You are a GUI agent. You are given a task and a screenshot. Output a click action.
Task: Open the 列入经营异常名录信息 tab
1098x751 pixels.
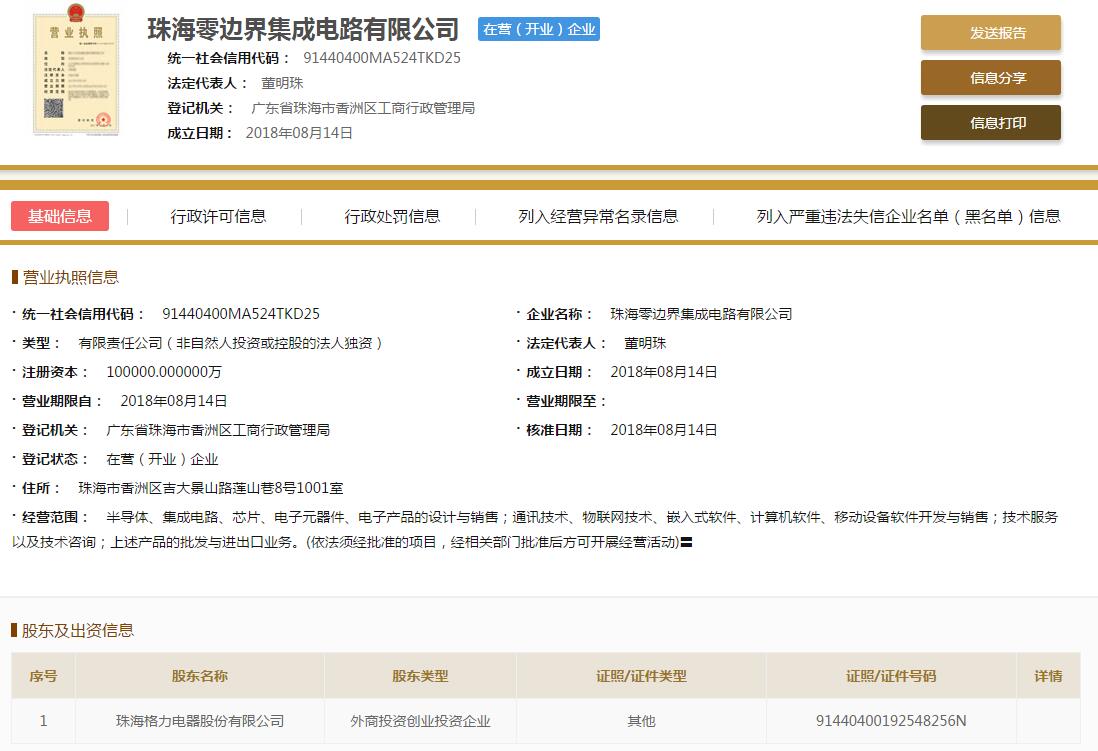click(x=598, y=216)
